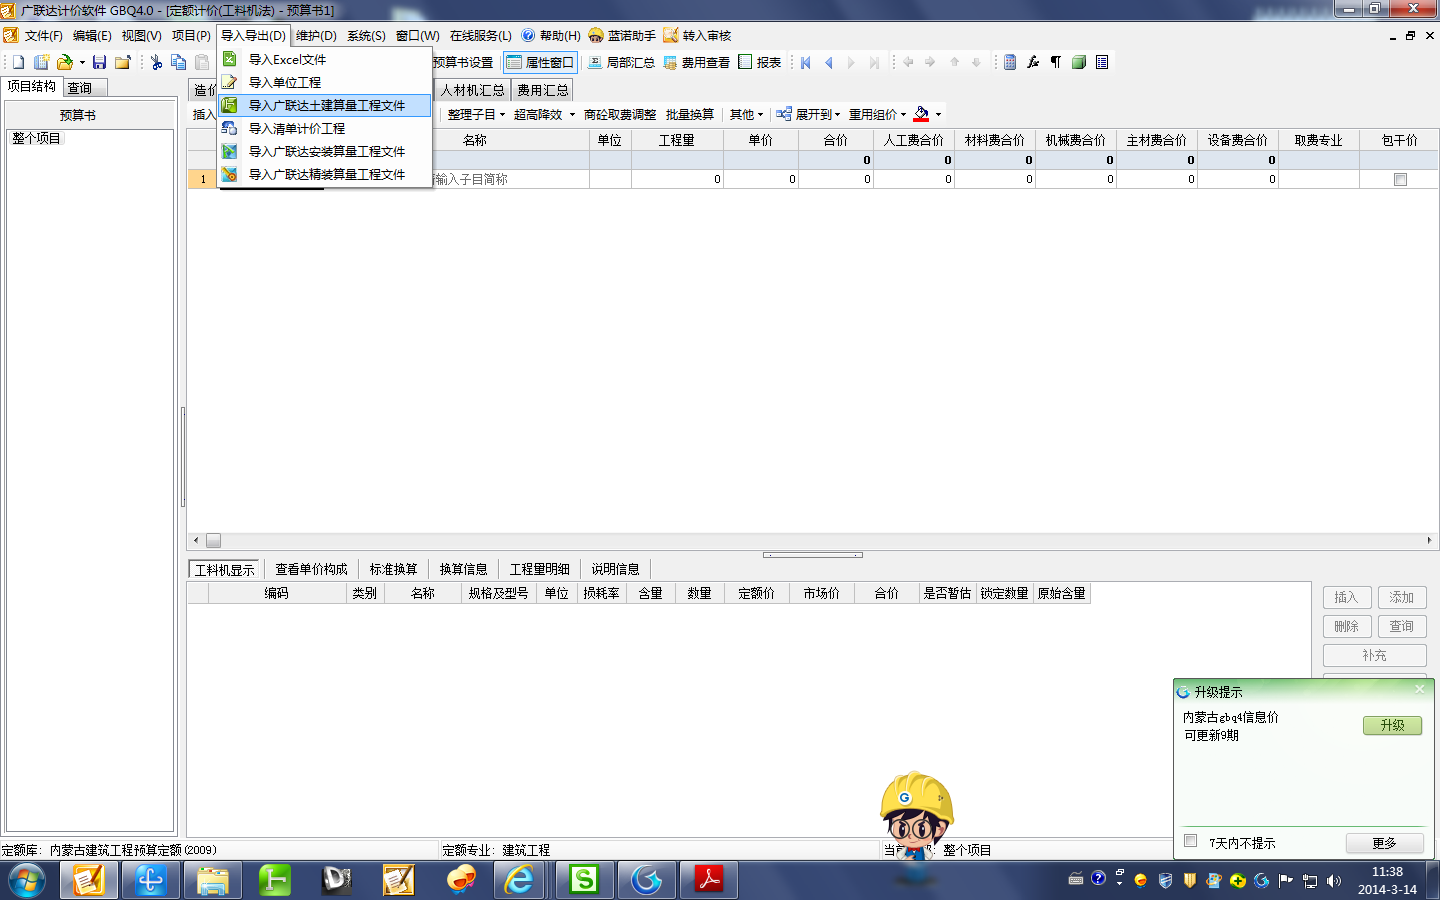Image resolution: width=1440 pixels, height=900 pixels.
Task: Click the fx formula icon
Action: pos(1033,62)
